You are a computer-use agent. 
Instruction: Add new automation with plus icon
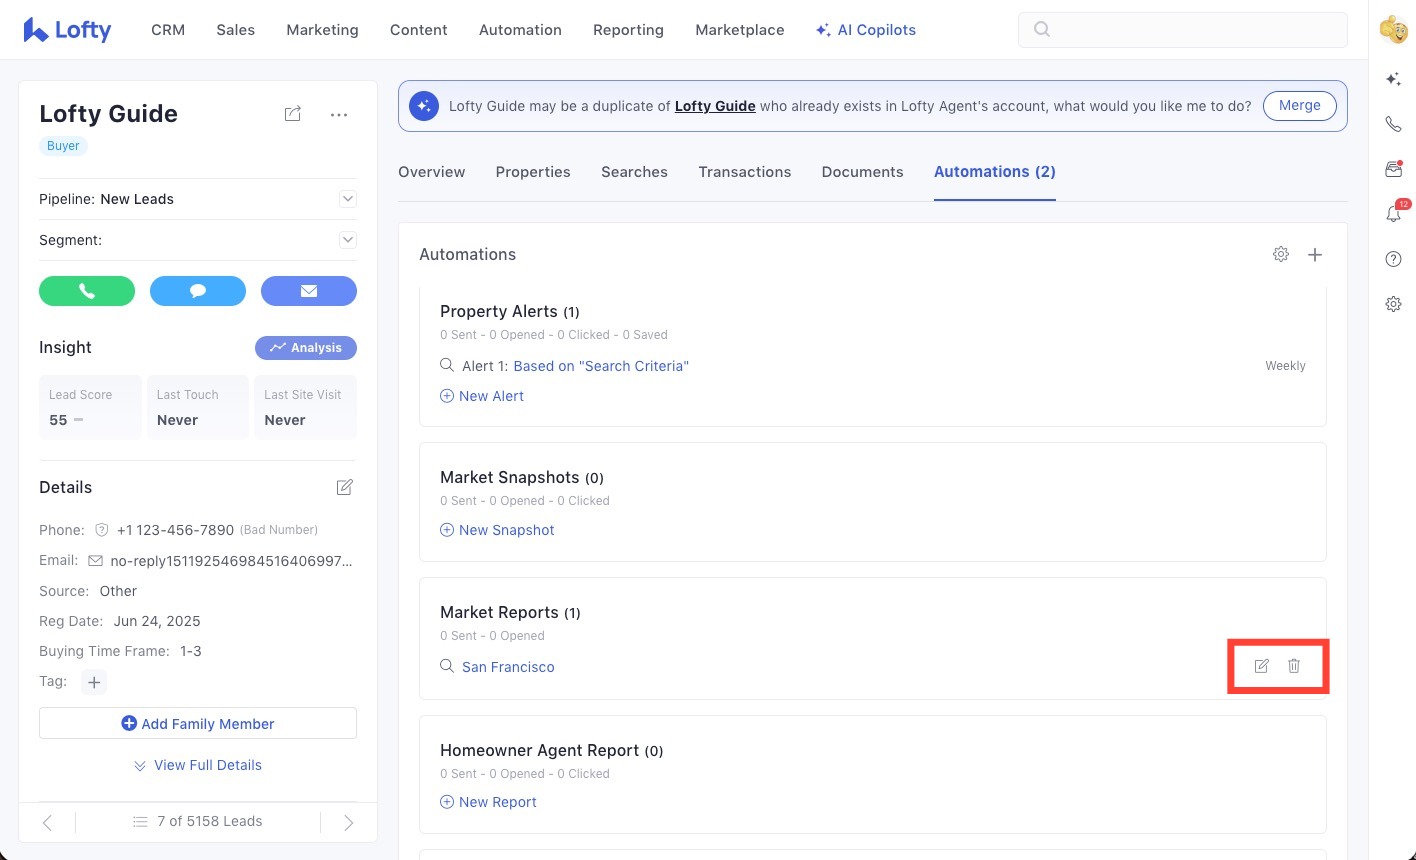point(1315,255)
